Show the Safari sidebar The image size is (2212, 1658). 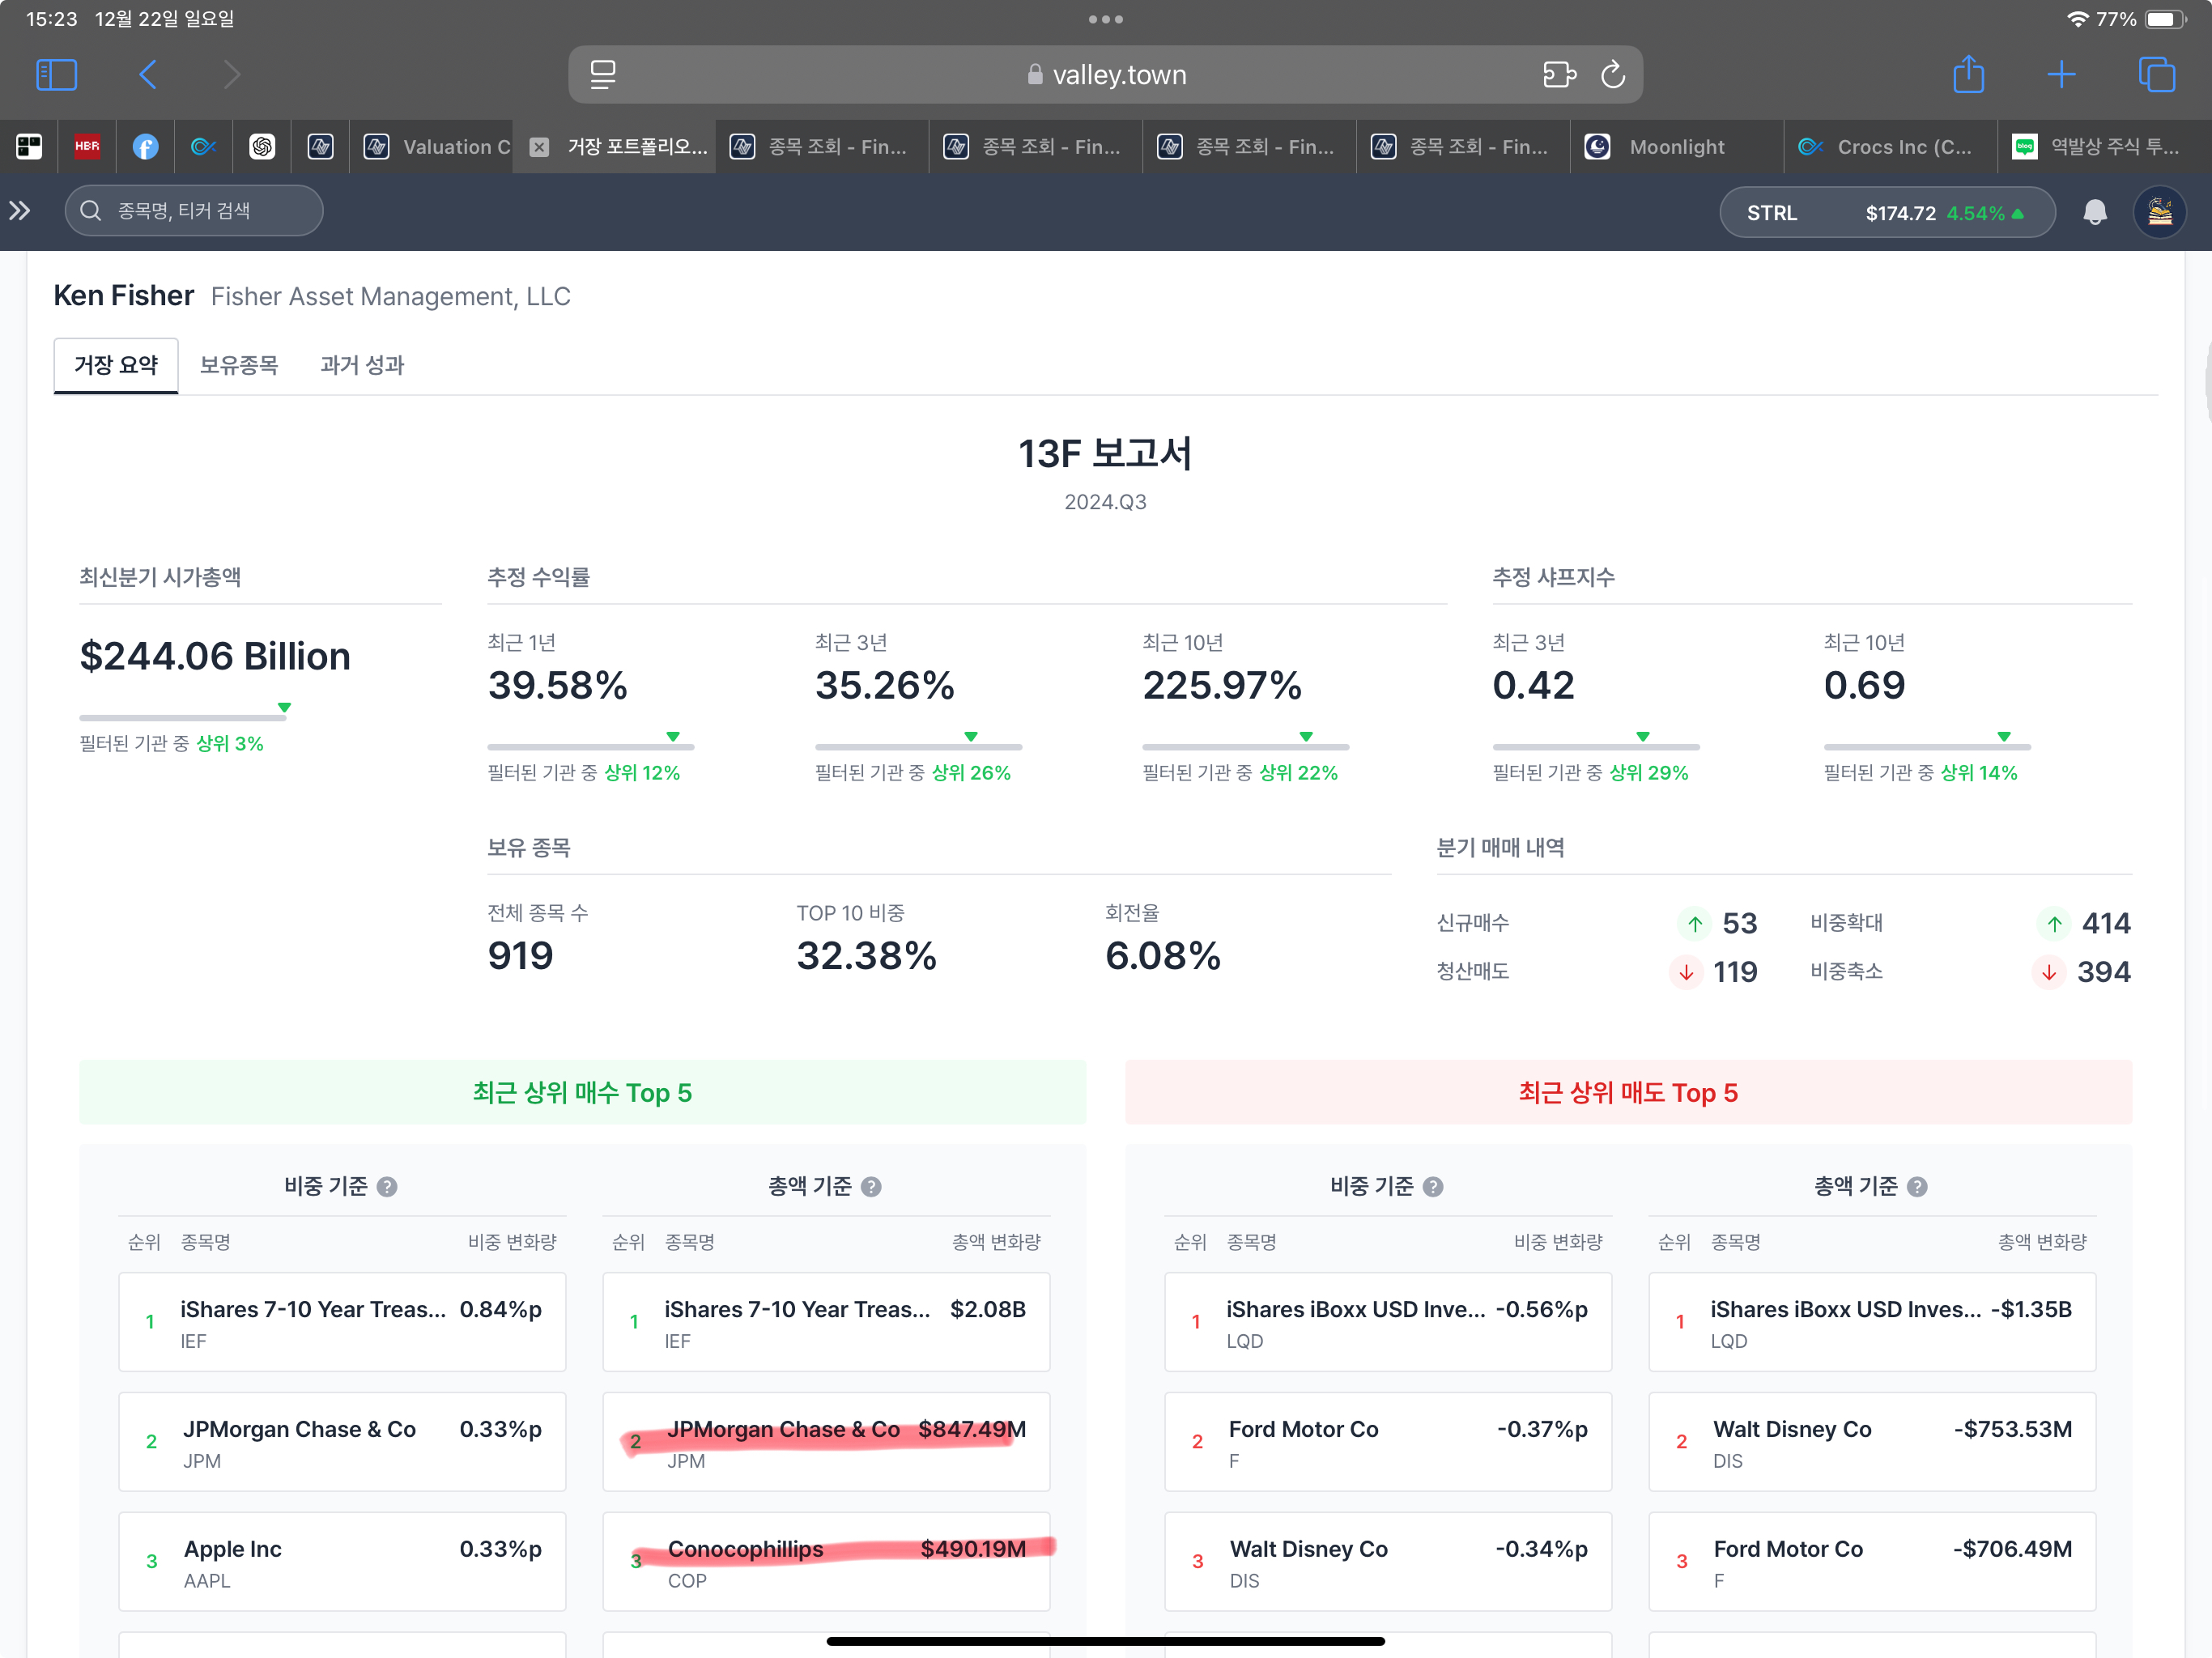click(56, 74)
